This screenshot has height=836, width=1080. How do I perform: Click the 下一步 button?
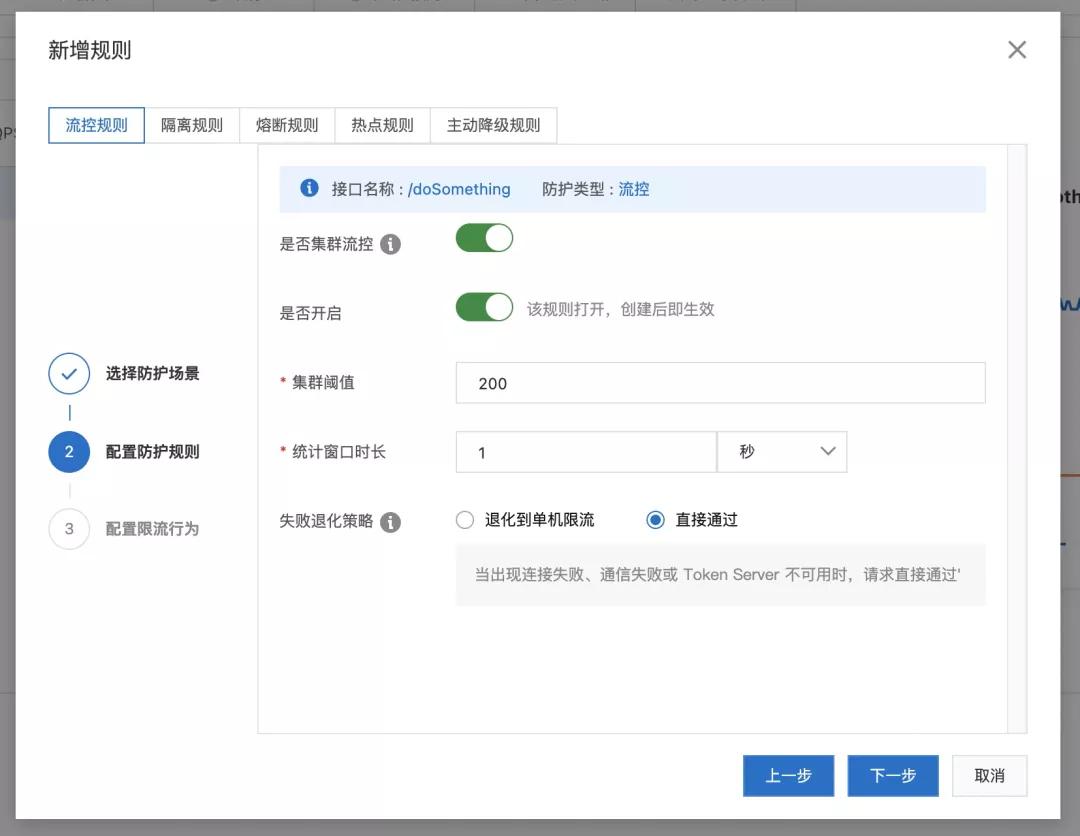(893, 776)
